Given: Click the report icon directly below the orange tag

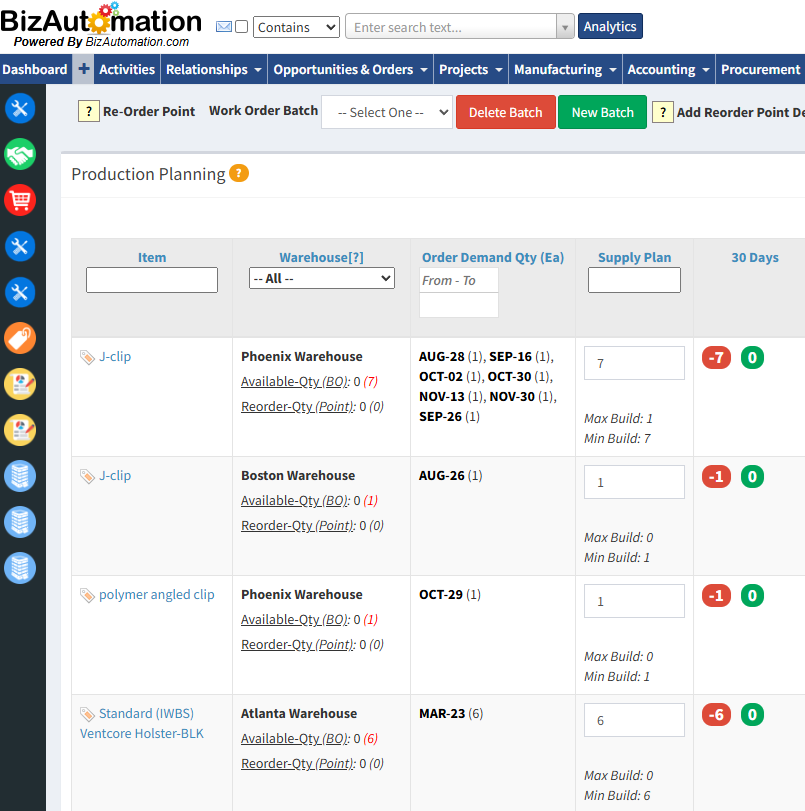Looking at the screenshot, I should pyautogui.click(x=20, y=384).
